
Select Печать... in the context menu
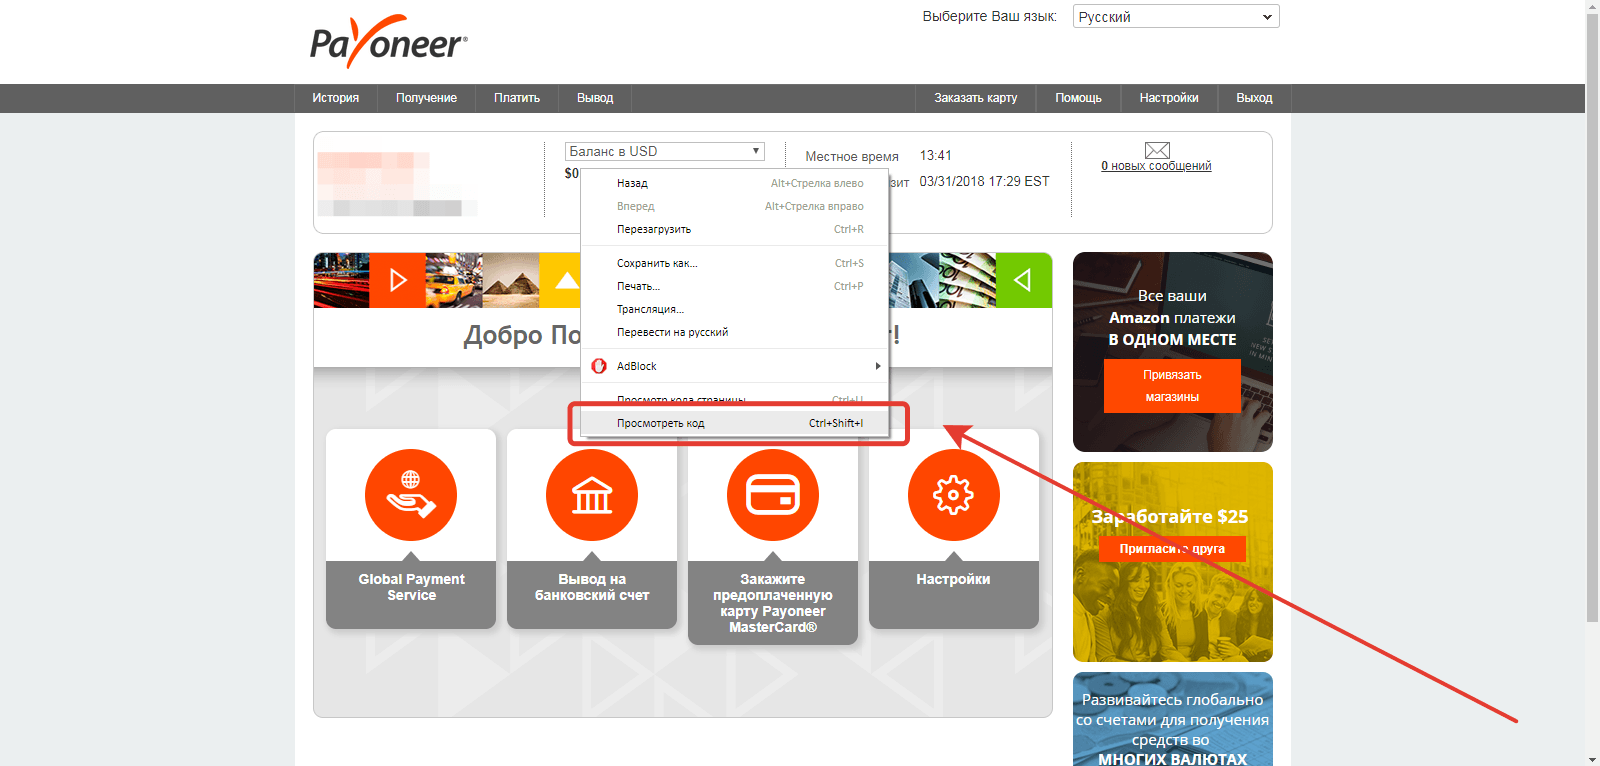735,286
